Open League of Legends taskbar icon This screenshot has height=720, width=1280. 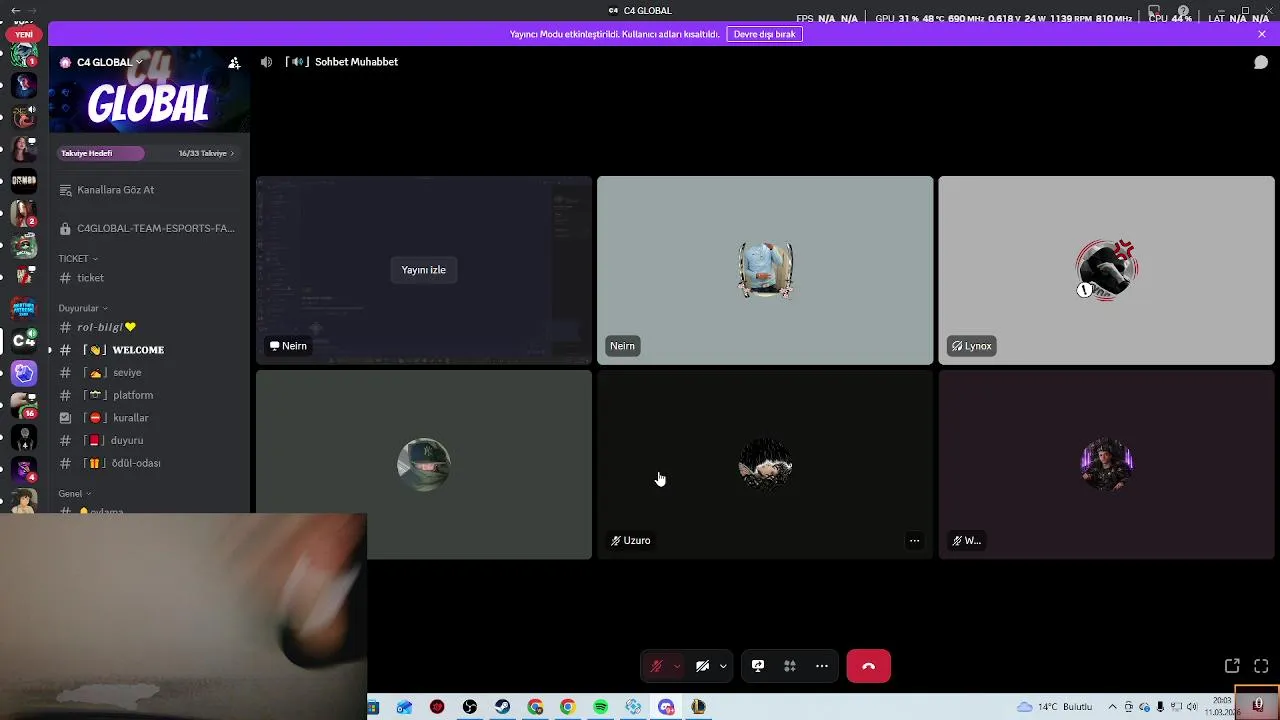pos(699,707)
